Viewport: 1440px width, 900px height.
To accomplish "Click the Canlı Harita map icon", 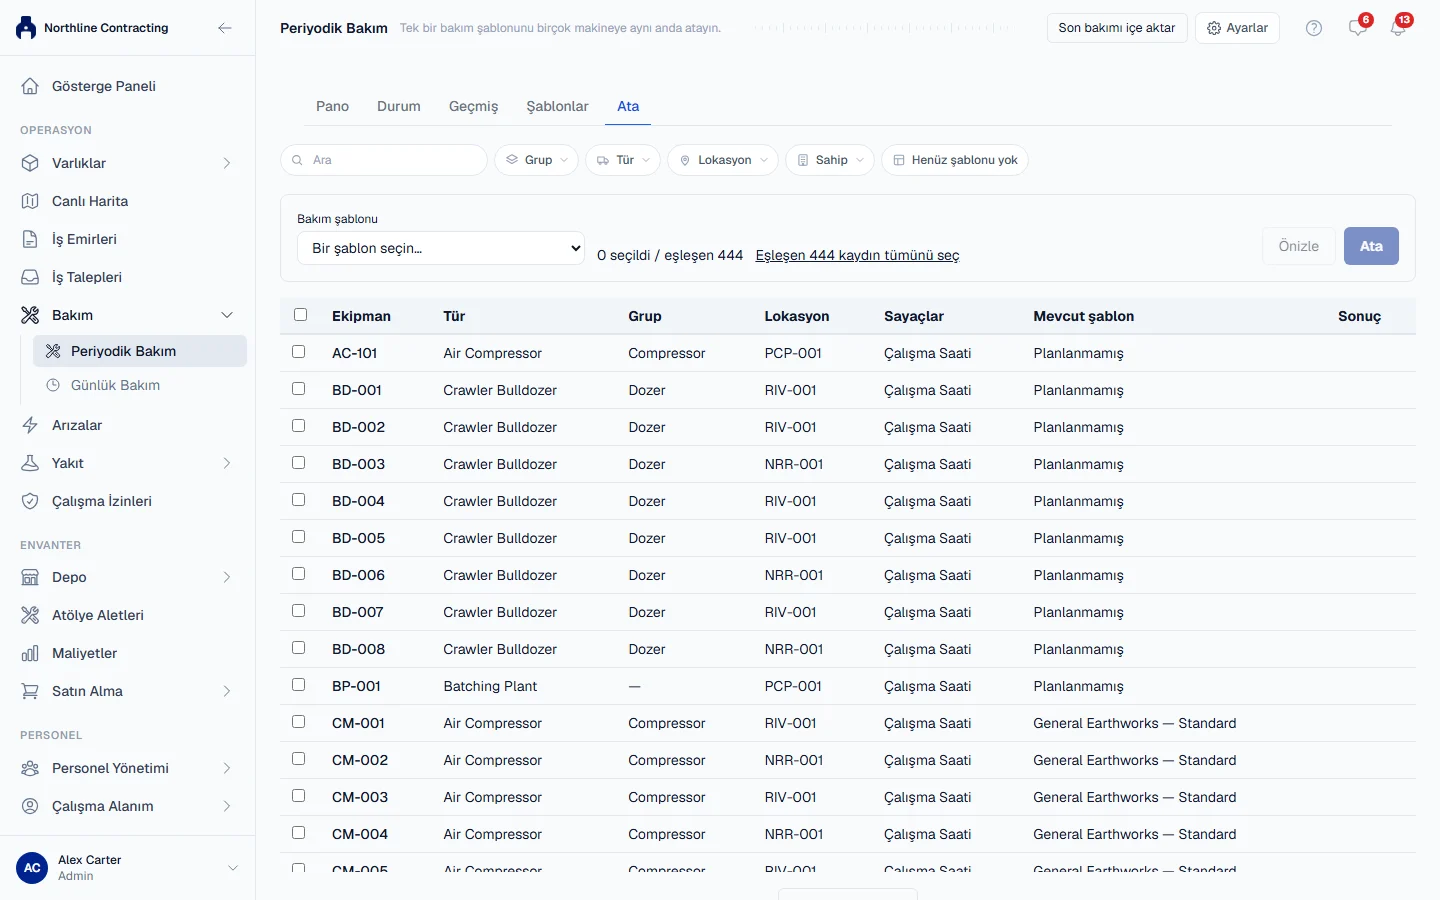I will [30, 201].
